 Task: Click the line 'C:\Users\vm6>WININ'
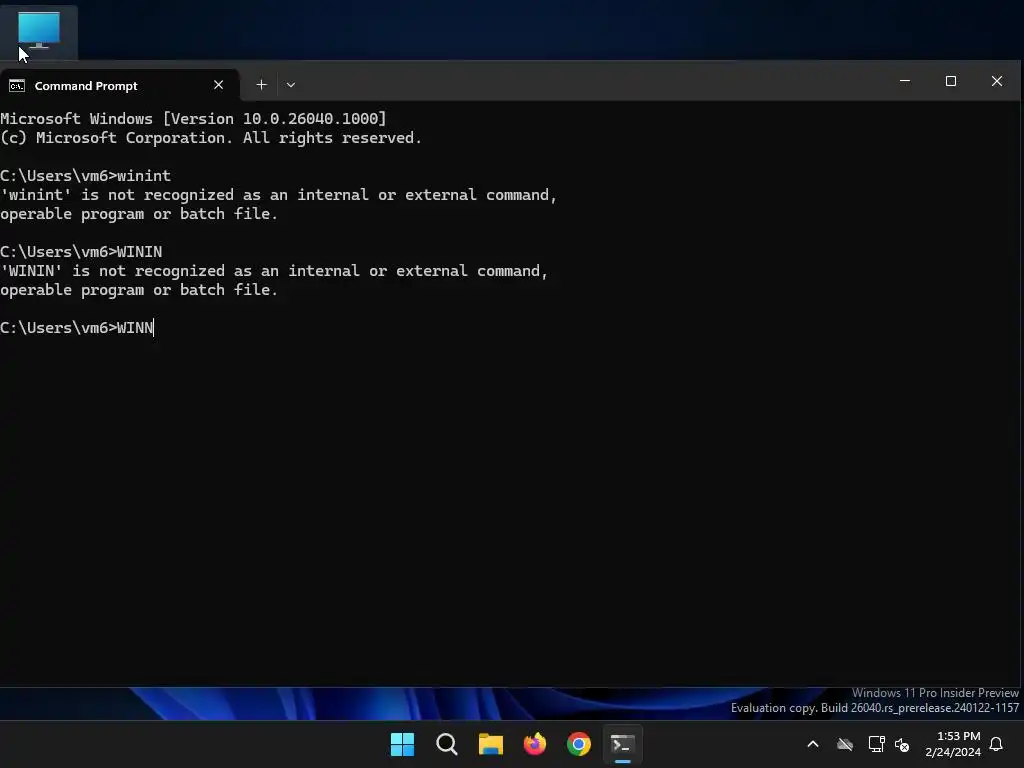(x=81, y=252)
